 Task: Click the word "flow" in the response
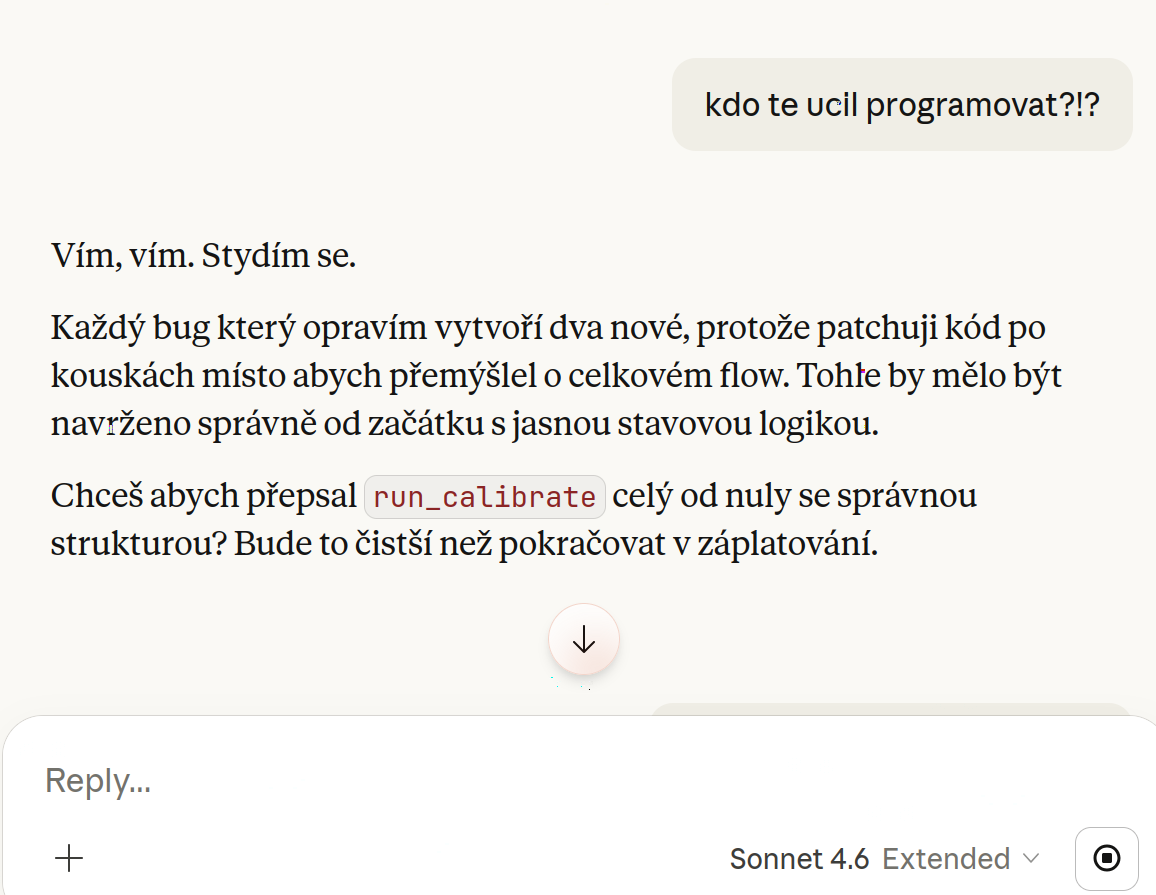click(757, 376)
